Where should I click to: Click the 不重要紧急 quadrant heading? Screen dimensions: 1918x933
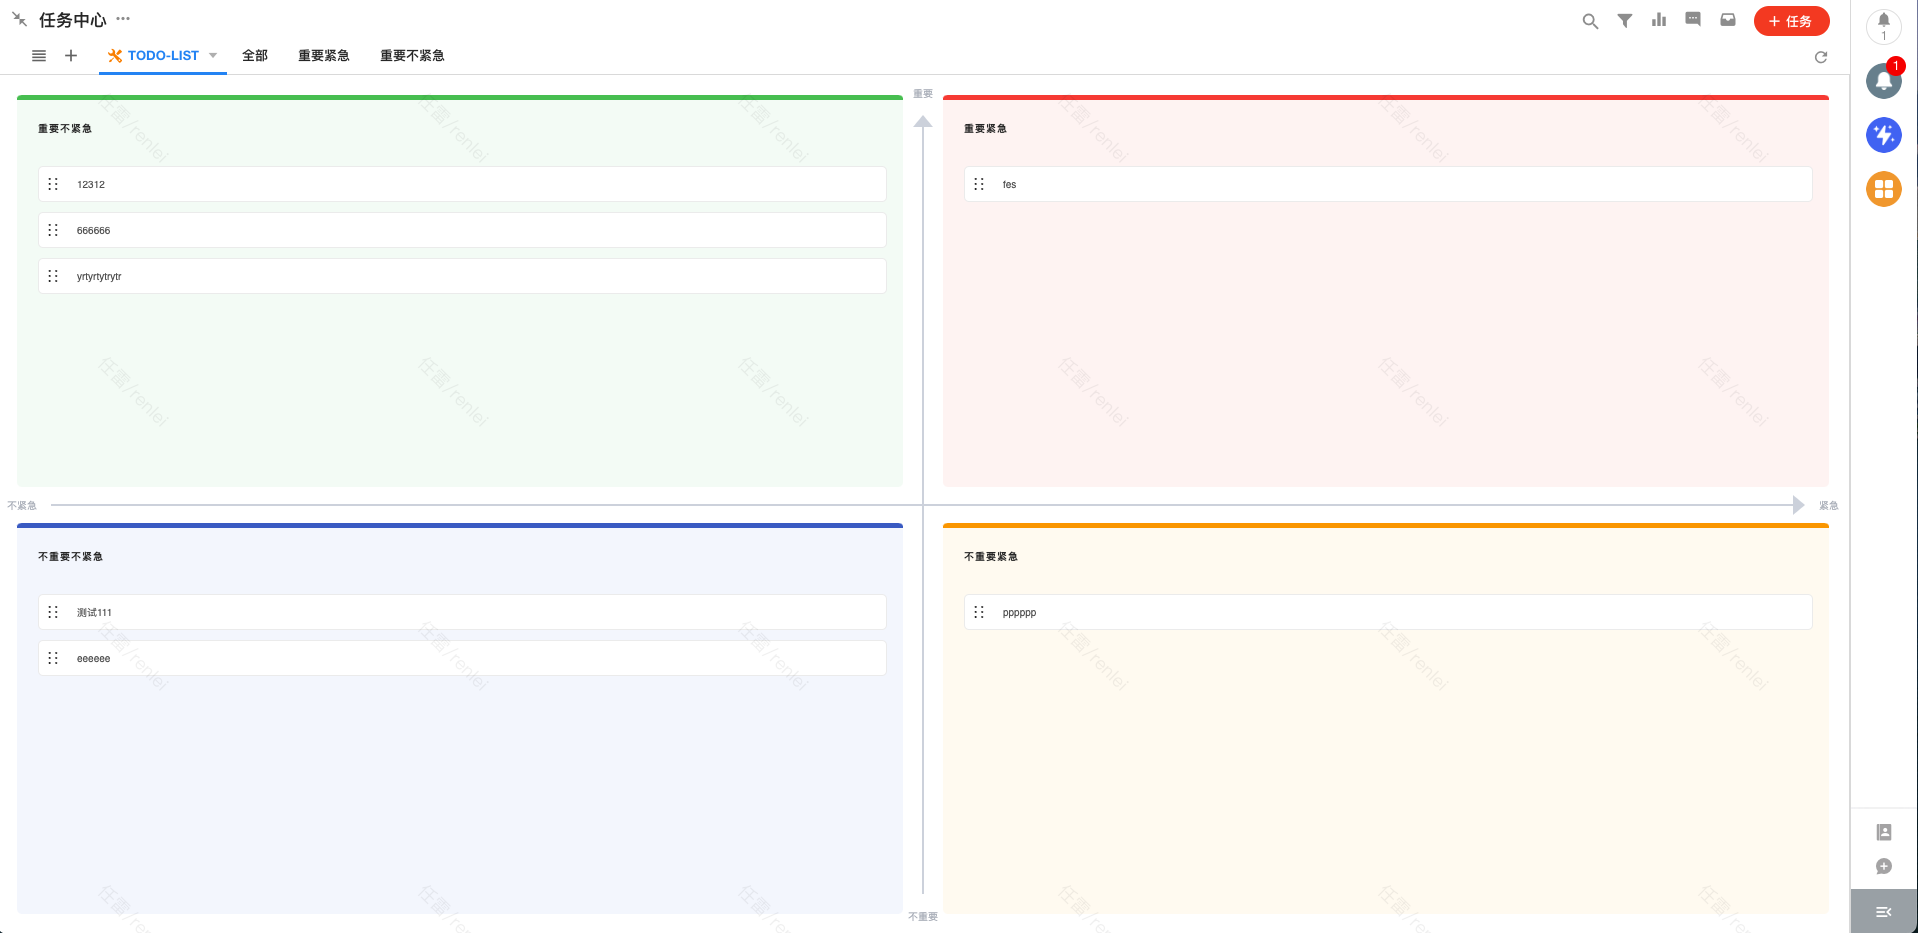tap(991, 557)
